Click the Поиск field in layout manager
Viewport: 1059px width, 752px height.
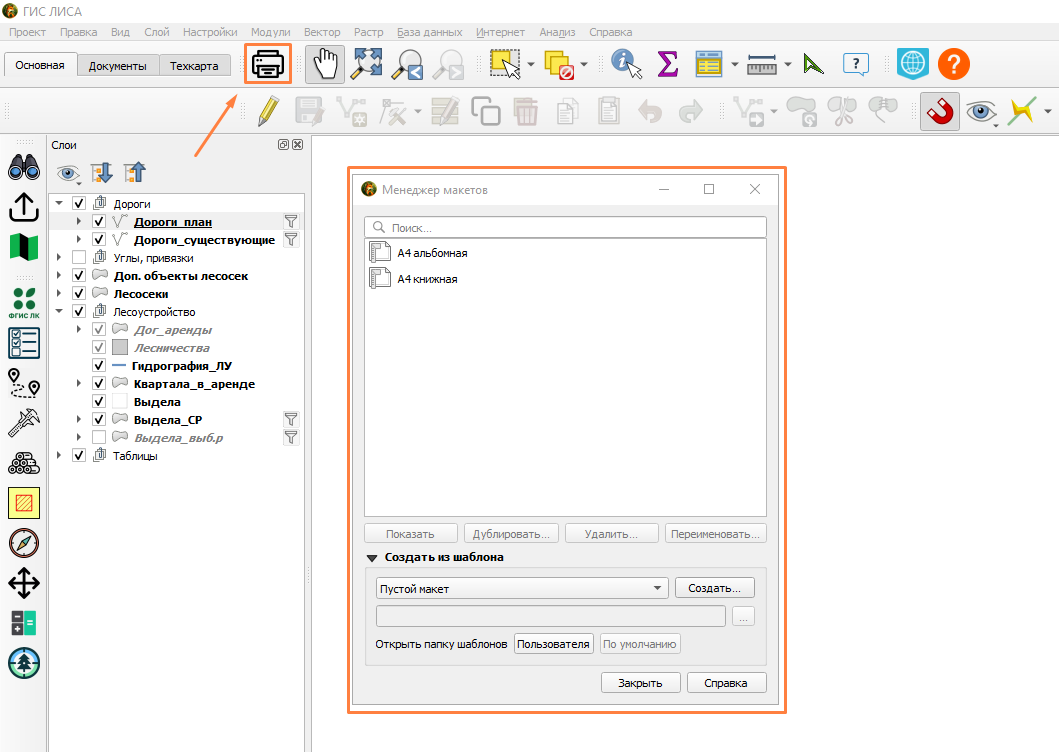tap(565, 228)
